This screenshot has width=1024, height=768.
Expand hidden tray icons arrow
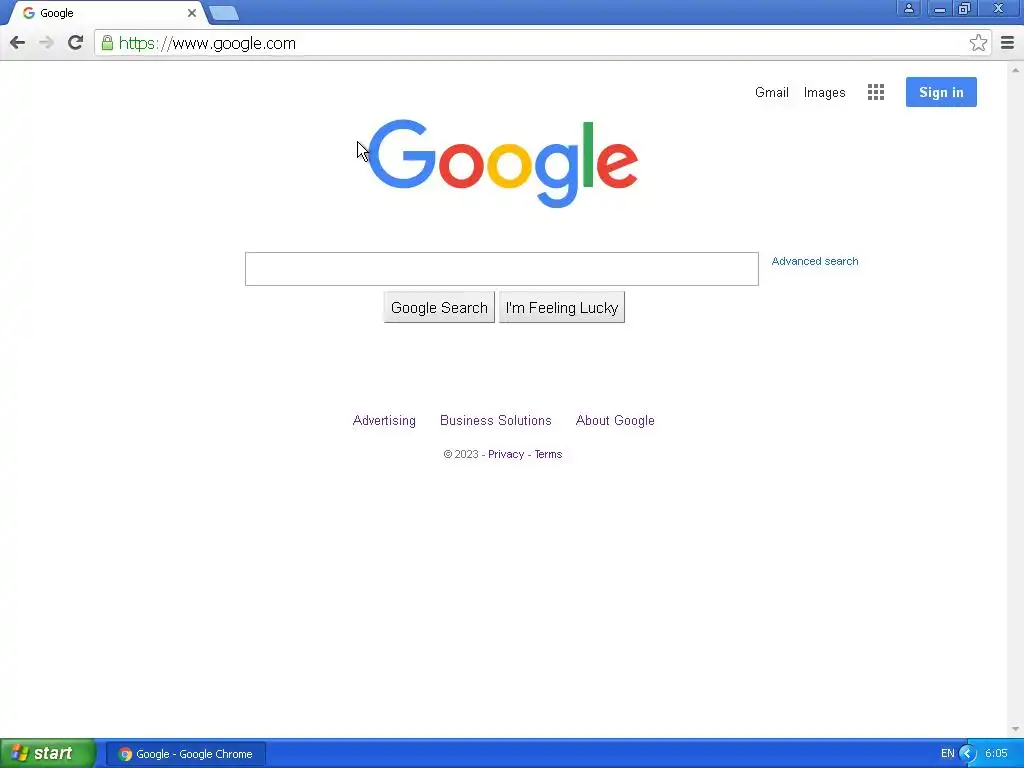click(967, 754)
